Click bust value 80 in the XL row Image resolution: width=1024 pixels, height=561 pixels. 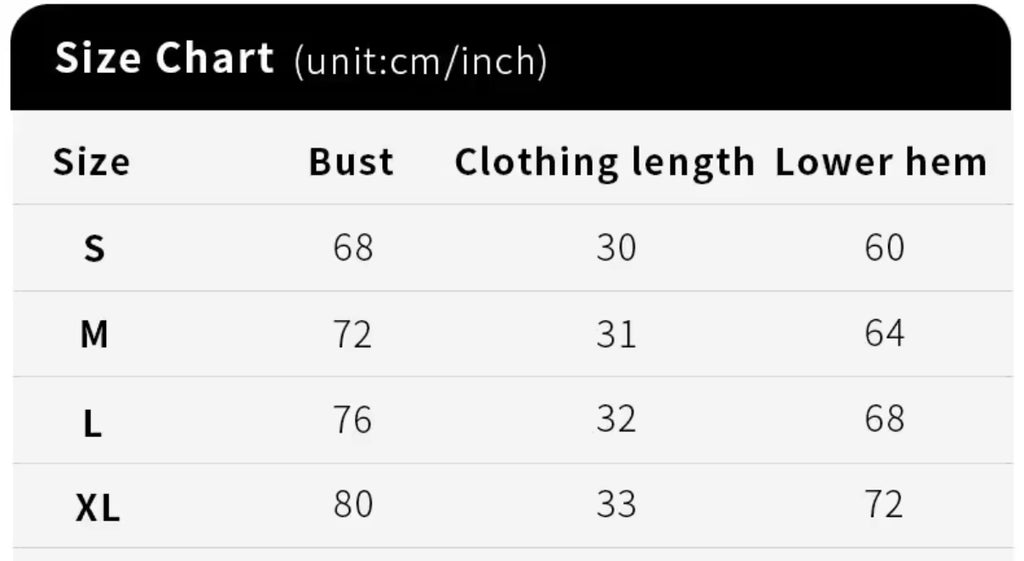[x=353, y=505]
